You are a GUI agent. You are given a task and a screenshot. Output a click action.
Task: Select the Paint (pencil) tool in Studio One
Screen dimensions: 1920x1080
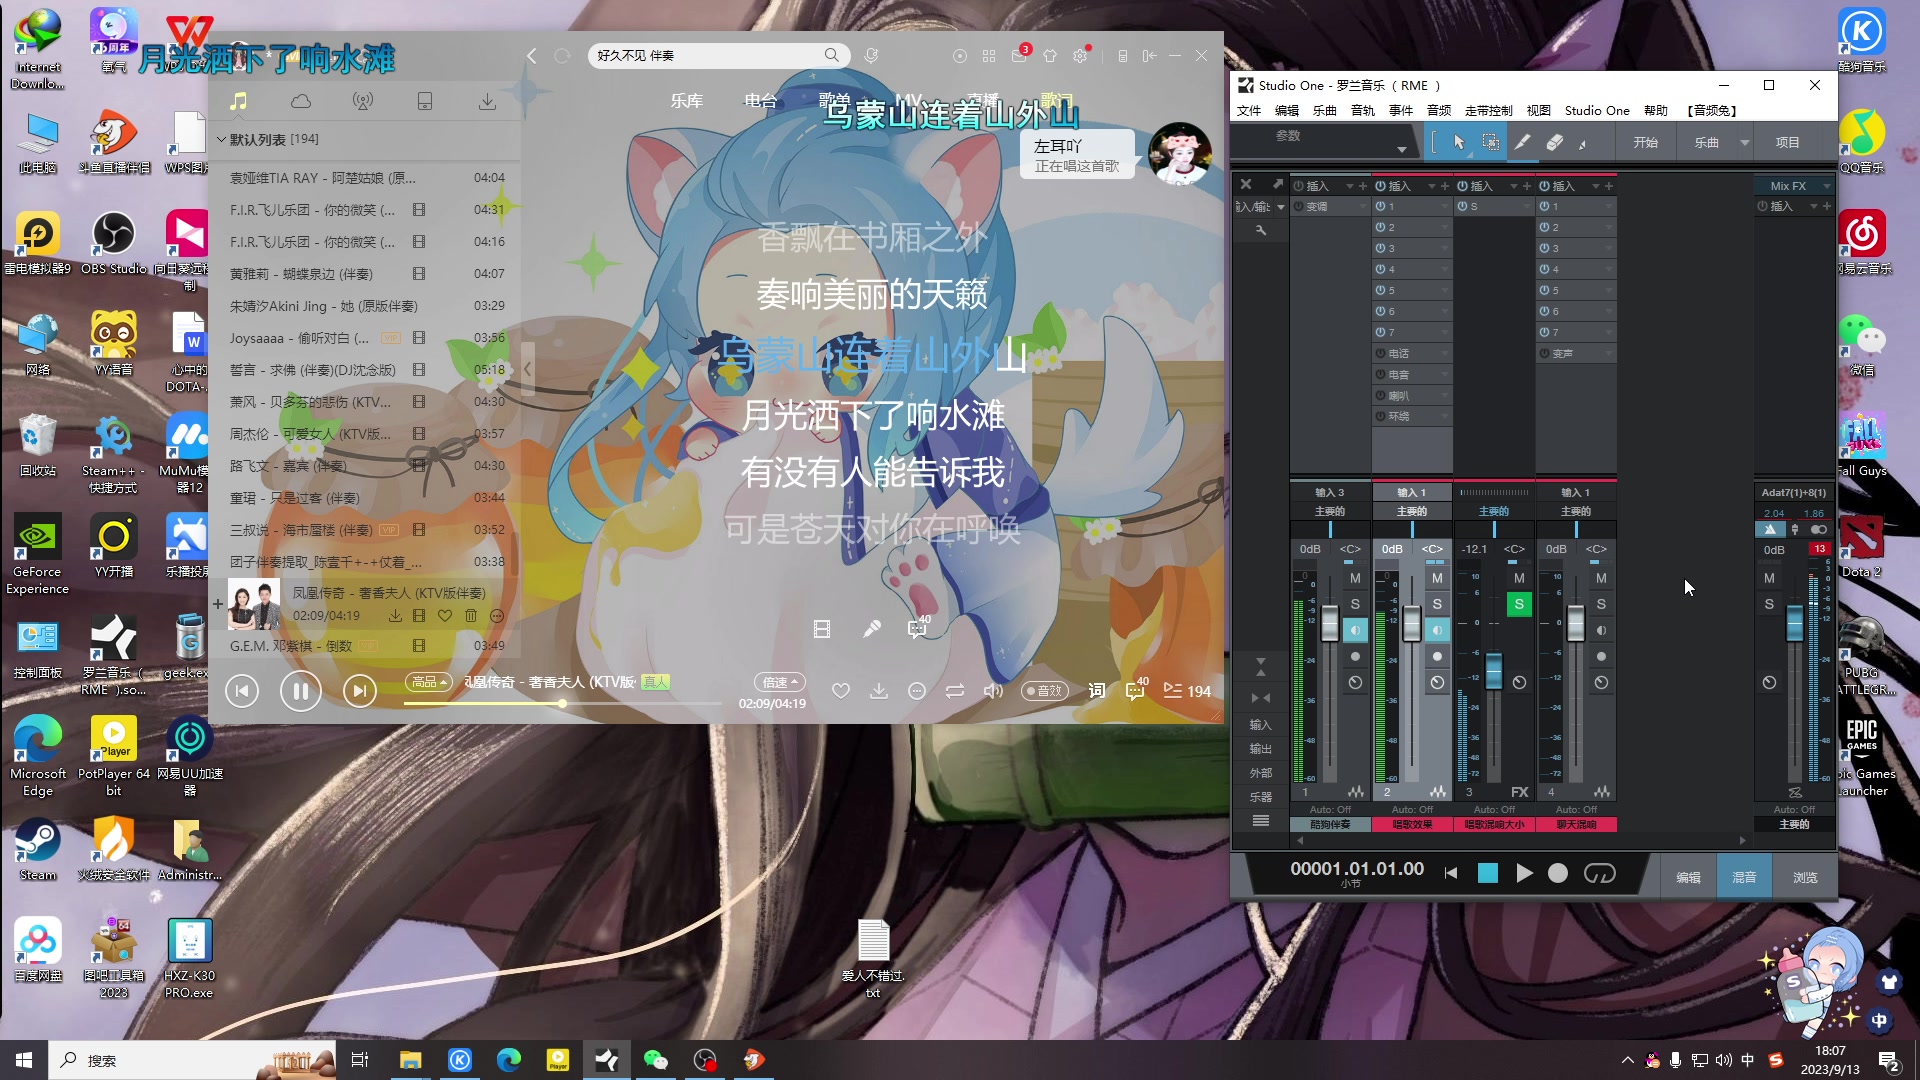(1522, 143)
